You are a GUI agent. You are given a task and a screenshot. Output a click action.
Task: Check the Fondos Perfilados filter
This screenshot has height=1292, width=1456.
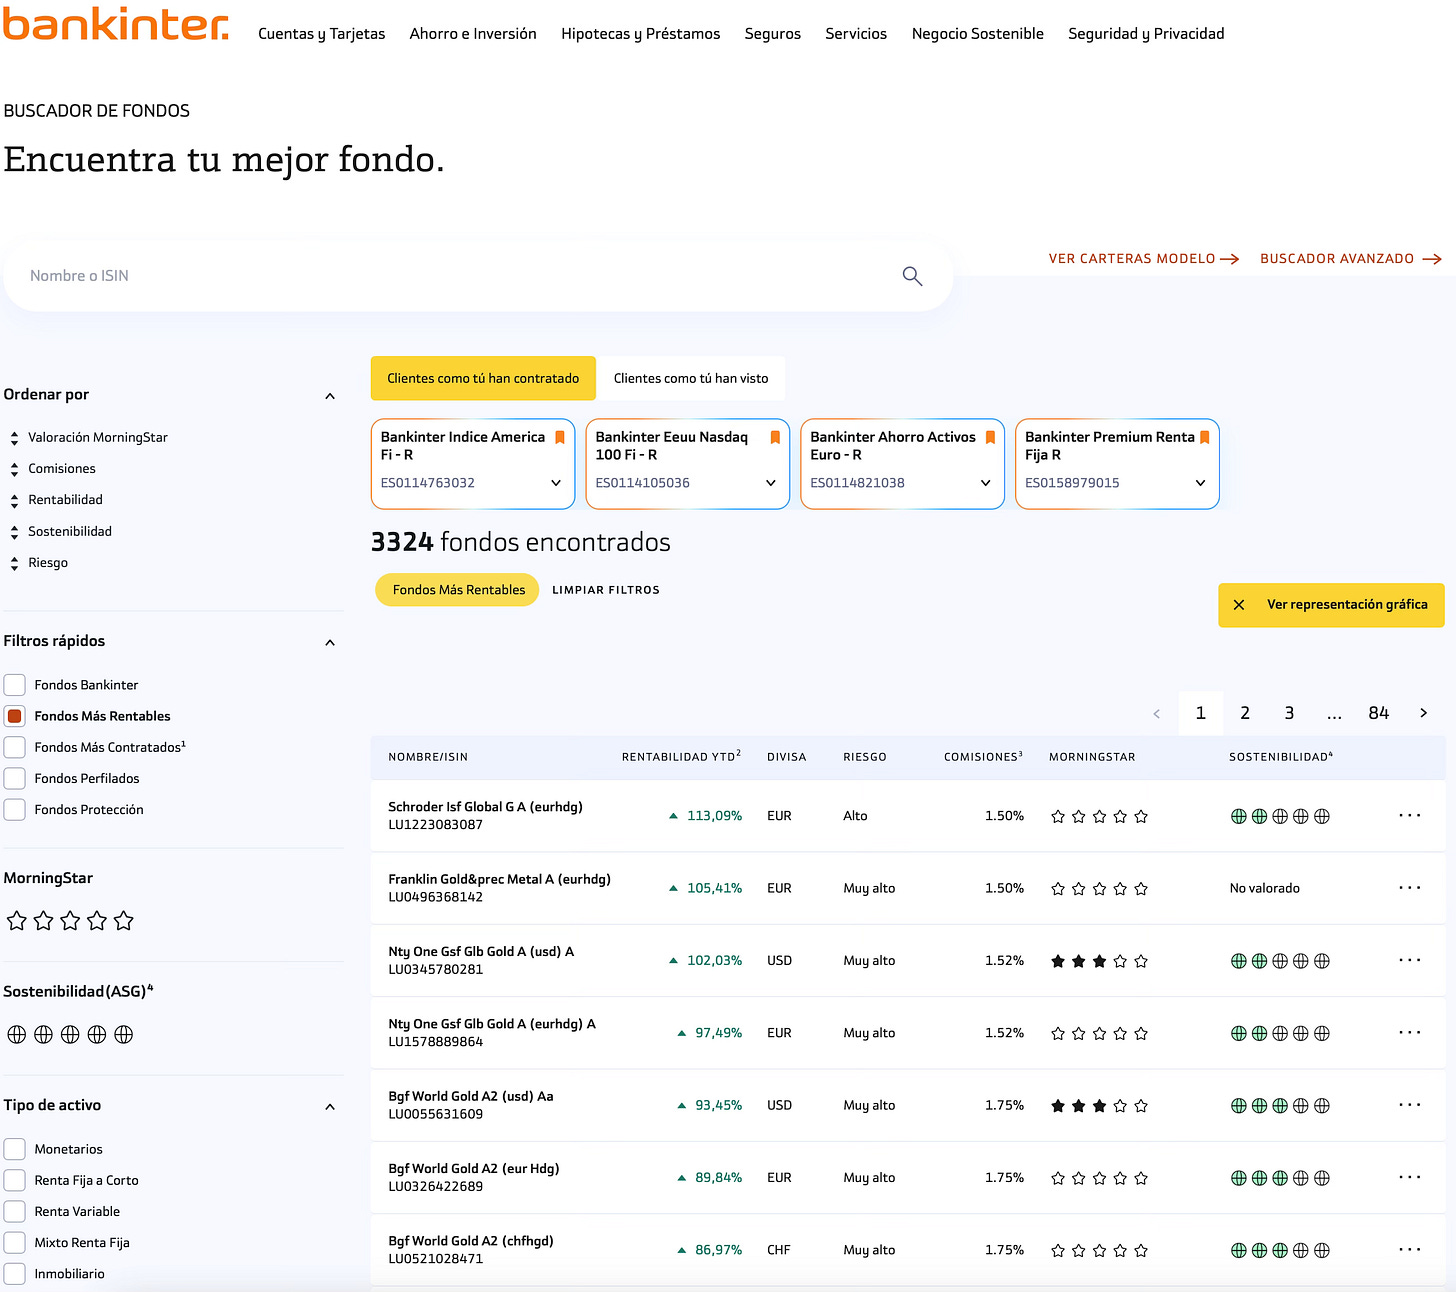pyautogui.click(x=15, y=778)
